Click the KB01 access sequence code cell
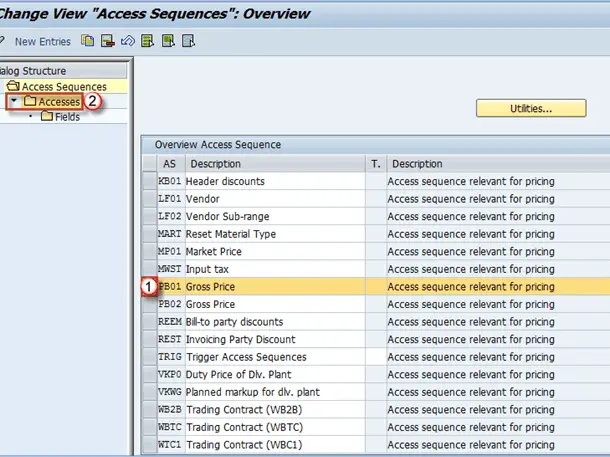 pyautogui.click(x=170, y=181)
